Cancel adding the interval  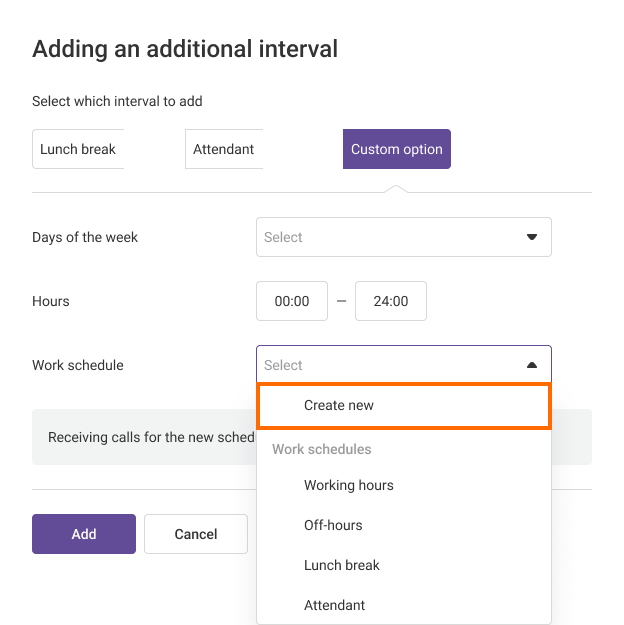pyautogui.click(x=196, y=534)
